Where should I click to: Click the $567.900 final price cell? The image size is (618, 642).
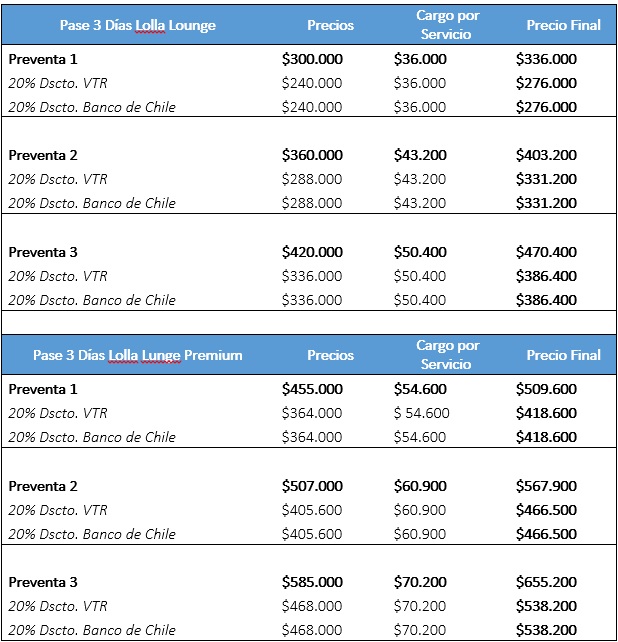click(x=546, y=486)
